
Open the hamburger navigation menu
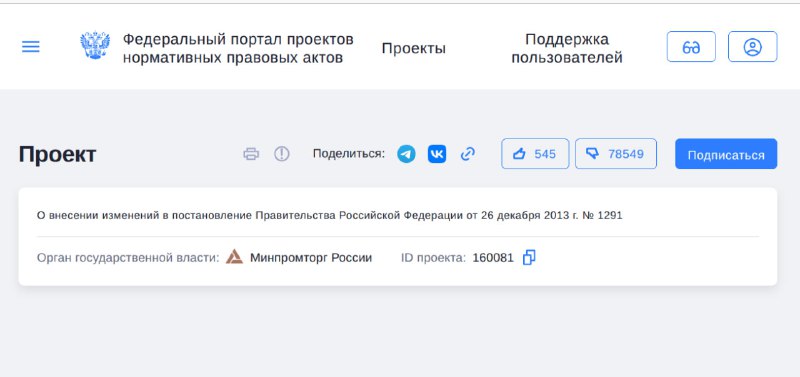[x=31, y=47]
